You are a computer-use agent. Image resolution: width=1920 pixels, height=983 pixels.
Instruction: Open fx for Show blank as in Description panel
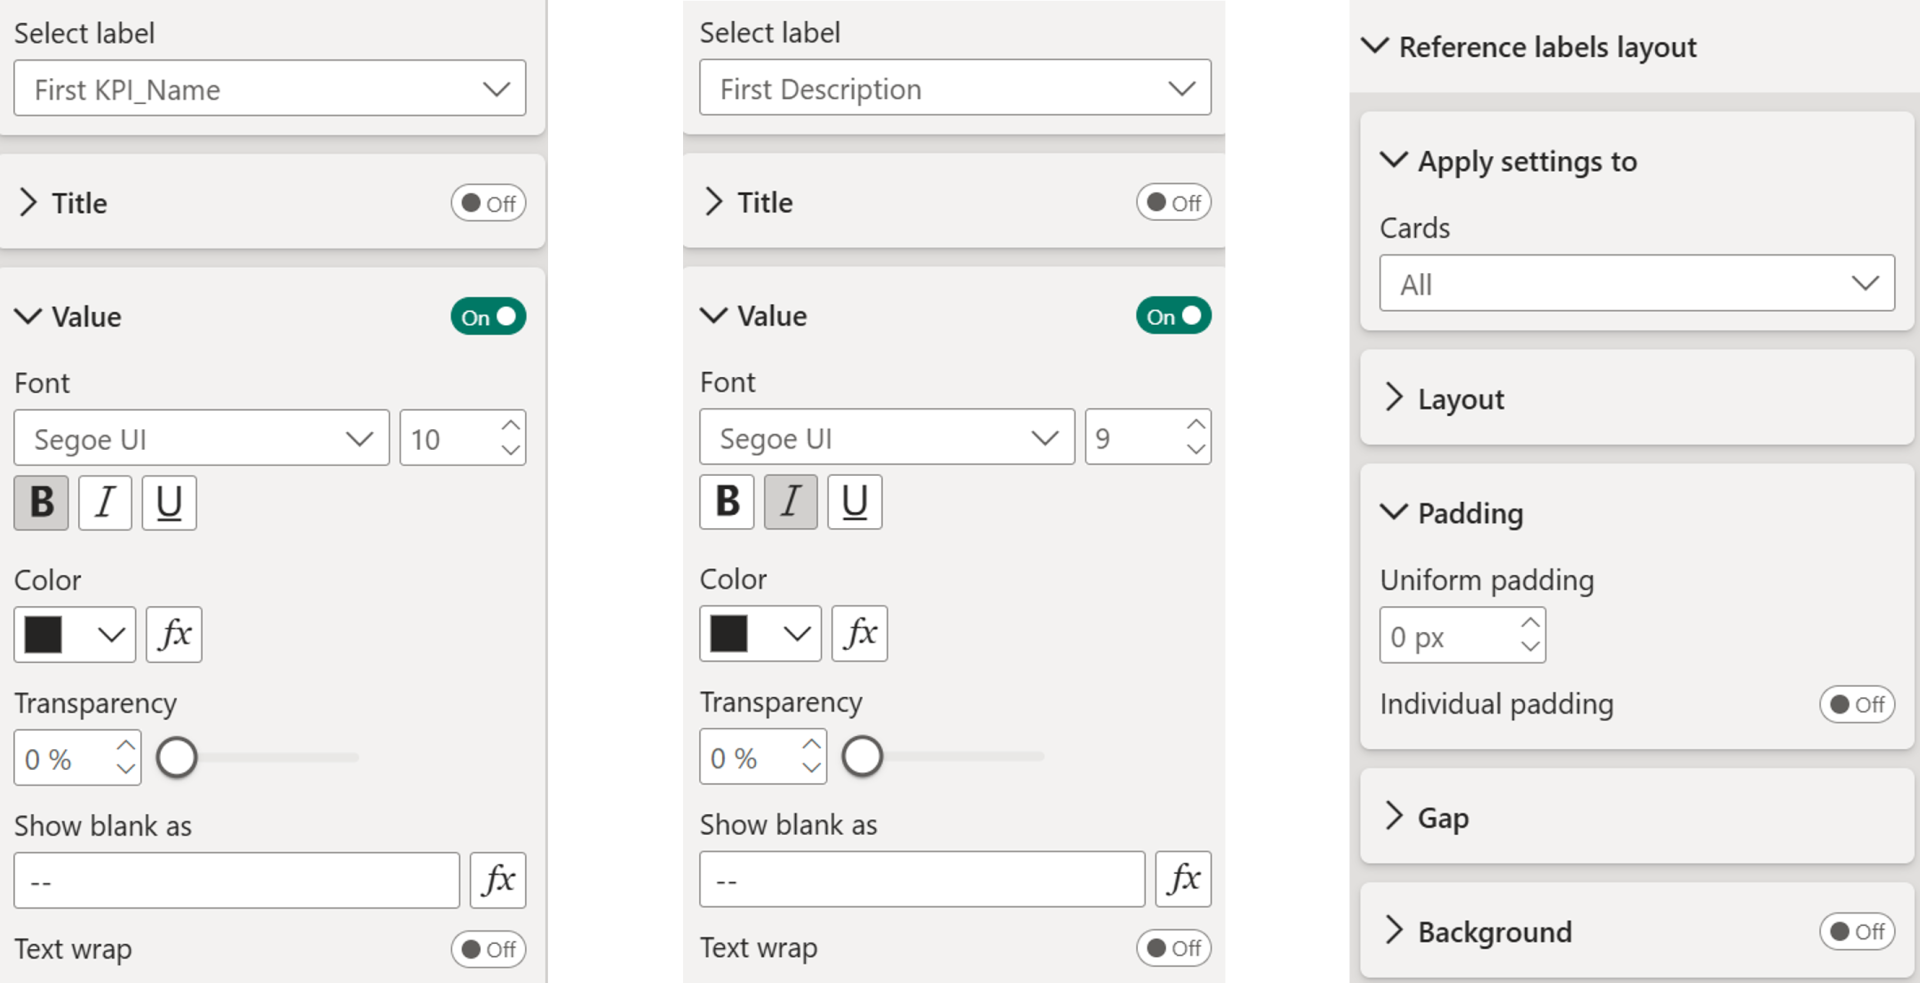coord(1183,879)
